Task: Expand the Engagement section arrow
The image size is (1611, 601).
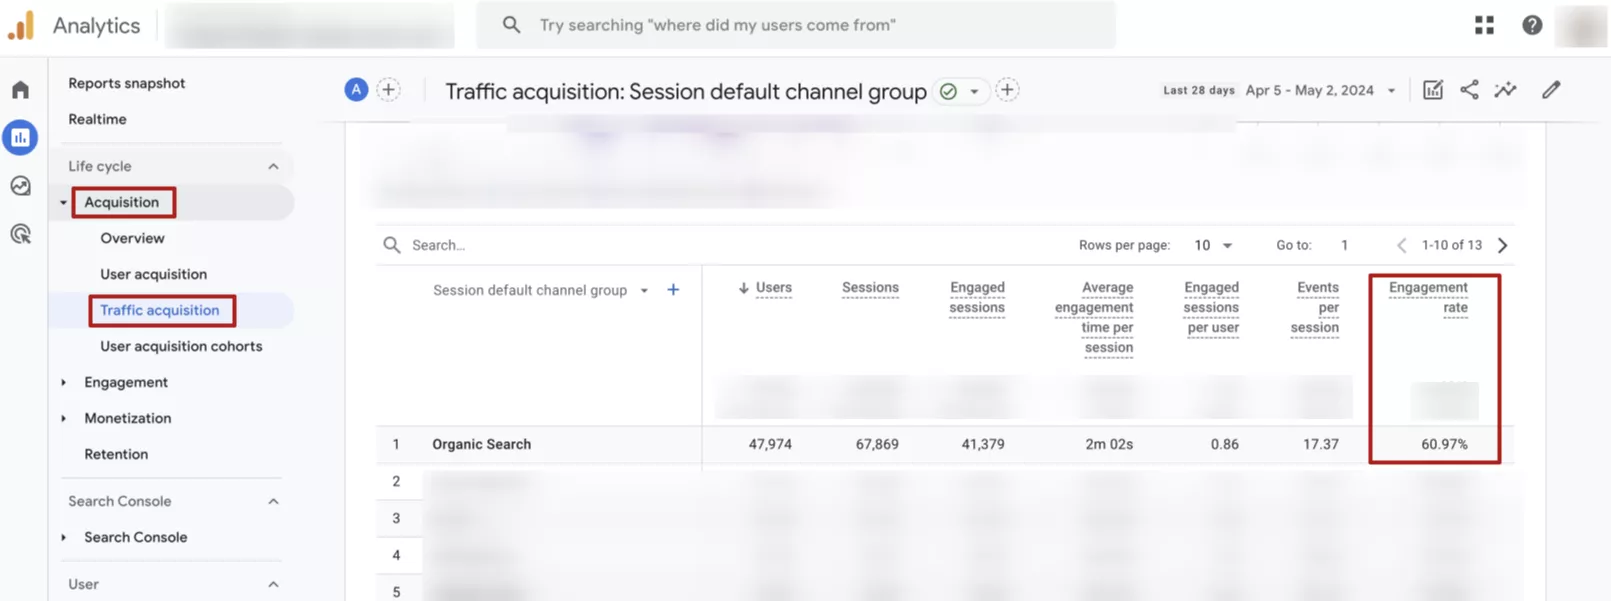Action: pos(63,382)
